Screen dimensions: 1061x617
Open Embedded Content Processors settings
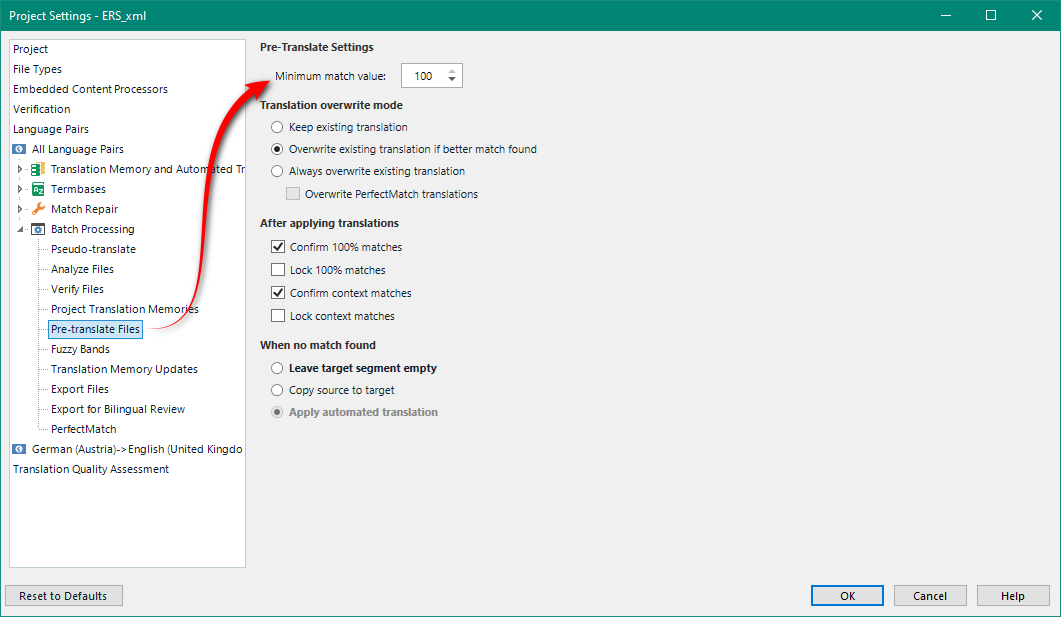click(90, 89)
